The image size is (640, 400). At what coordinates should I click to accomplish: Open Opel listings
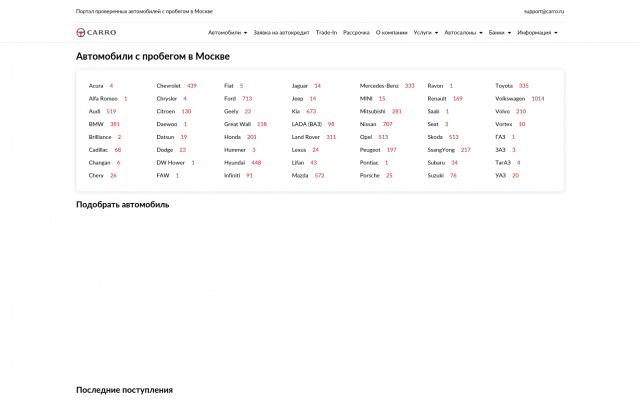(366, 137)
